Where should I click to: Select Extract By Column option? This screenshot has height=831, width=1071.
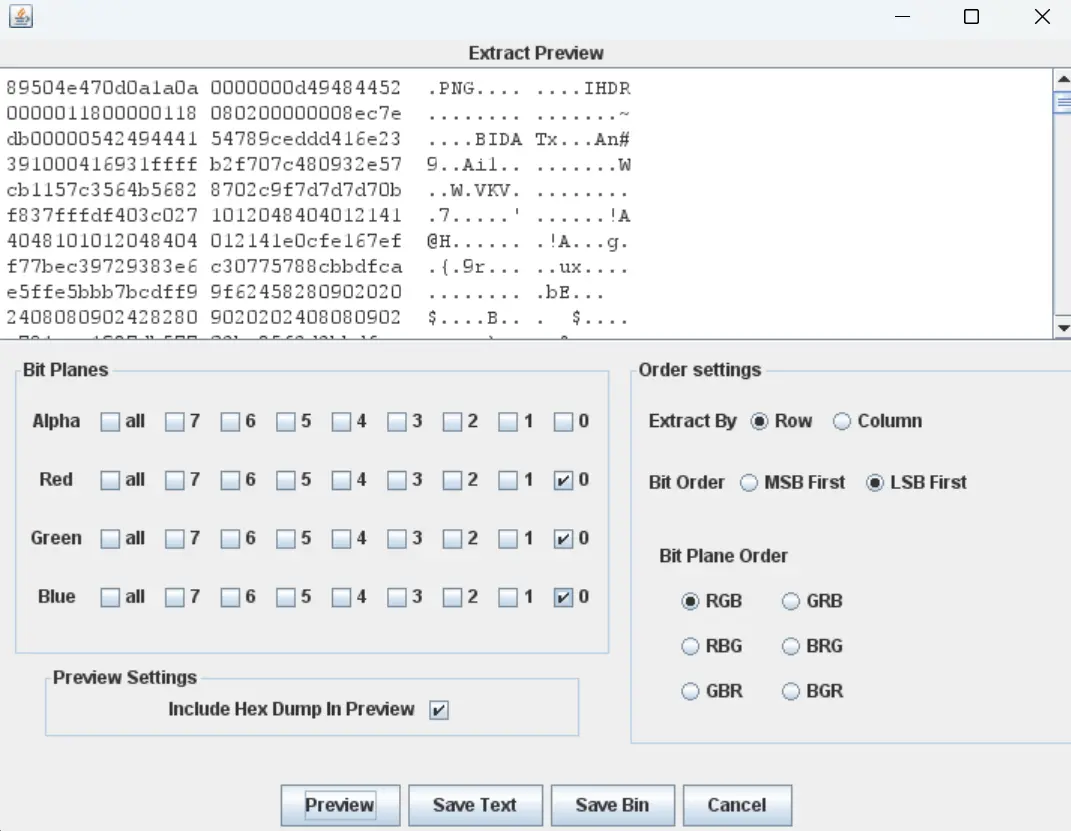coord(842,422)
